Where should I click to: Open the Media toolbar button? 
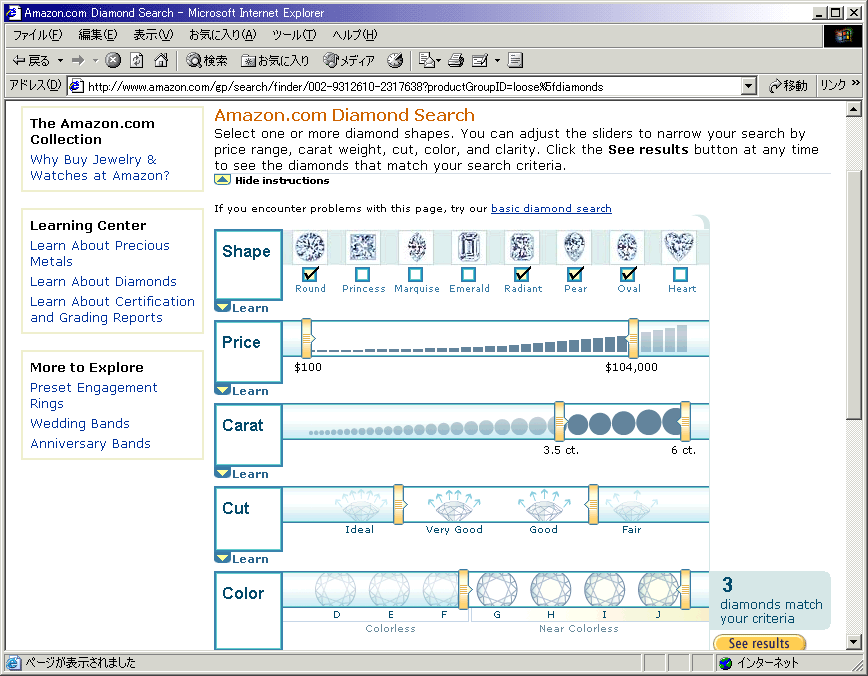pyautogui.click(x=349, y=60)
